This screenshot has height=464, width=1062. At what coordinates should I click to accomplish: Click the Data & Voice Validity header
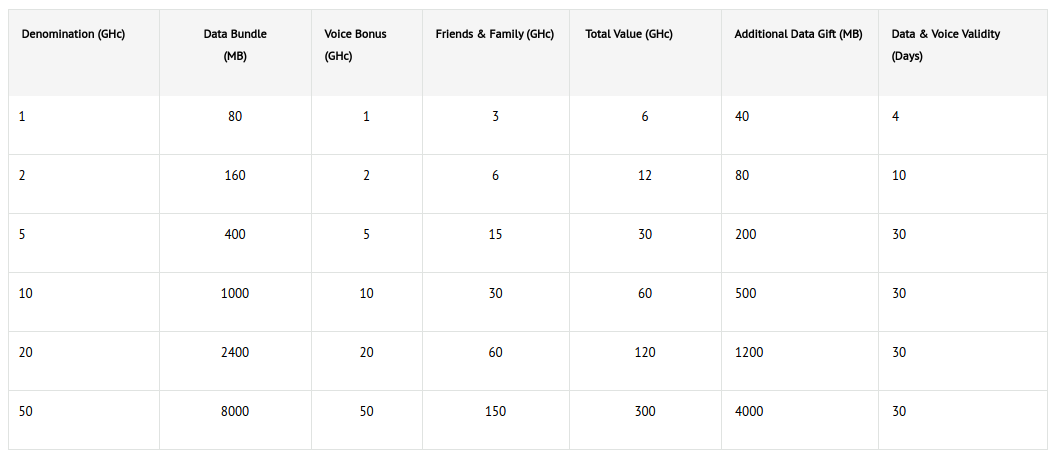945,45
